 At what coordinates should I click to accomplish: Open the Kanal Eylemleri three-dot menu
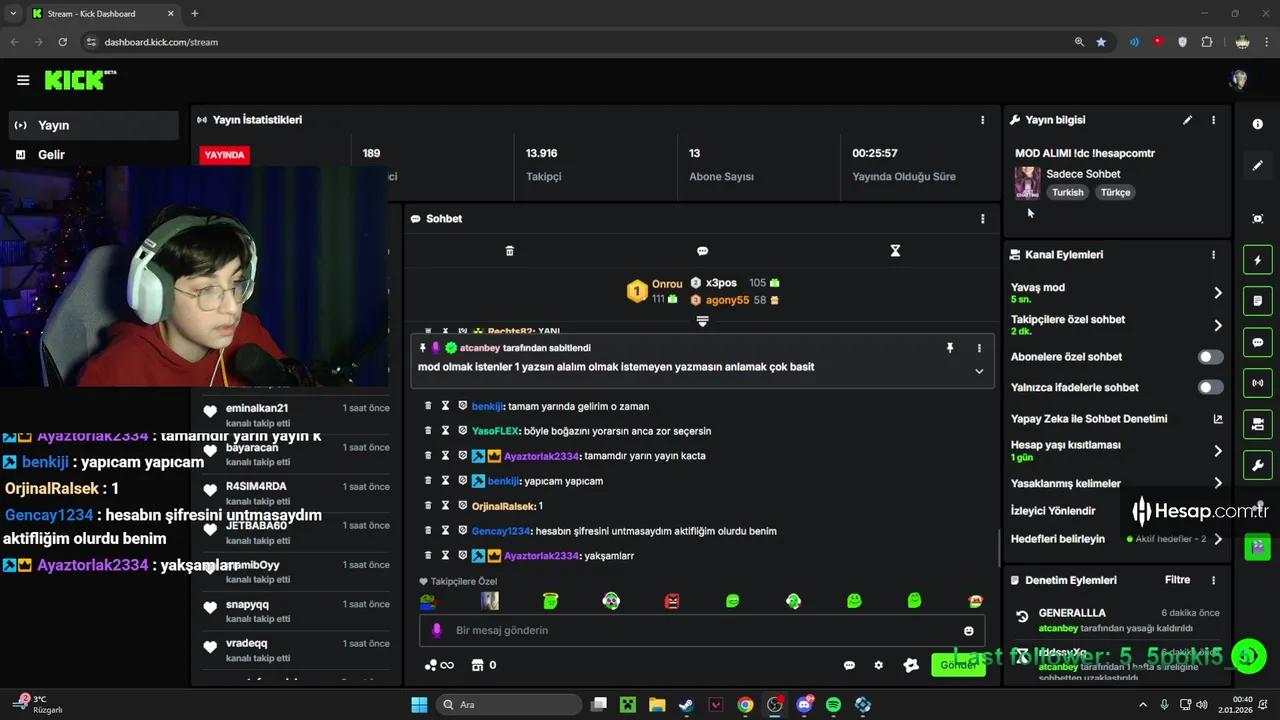click(1213, 255)
